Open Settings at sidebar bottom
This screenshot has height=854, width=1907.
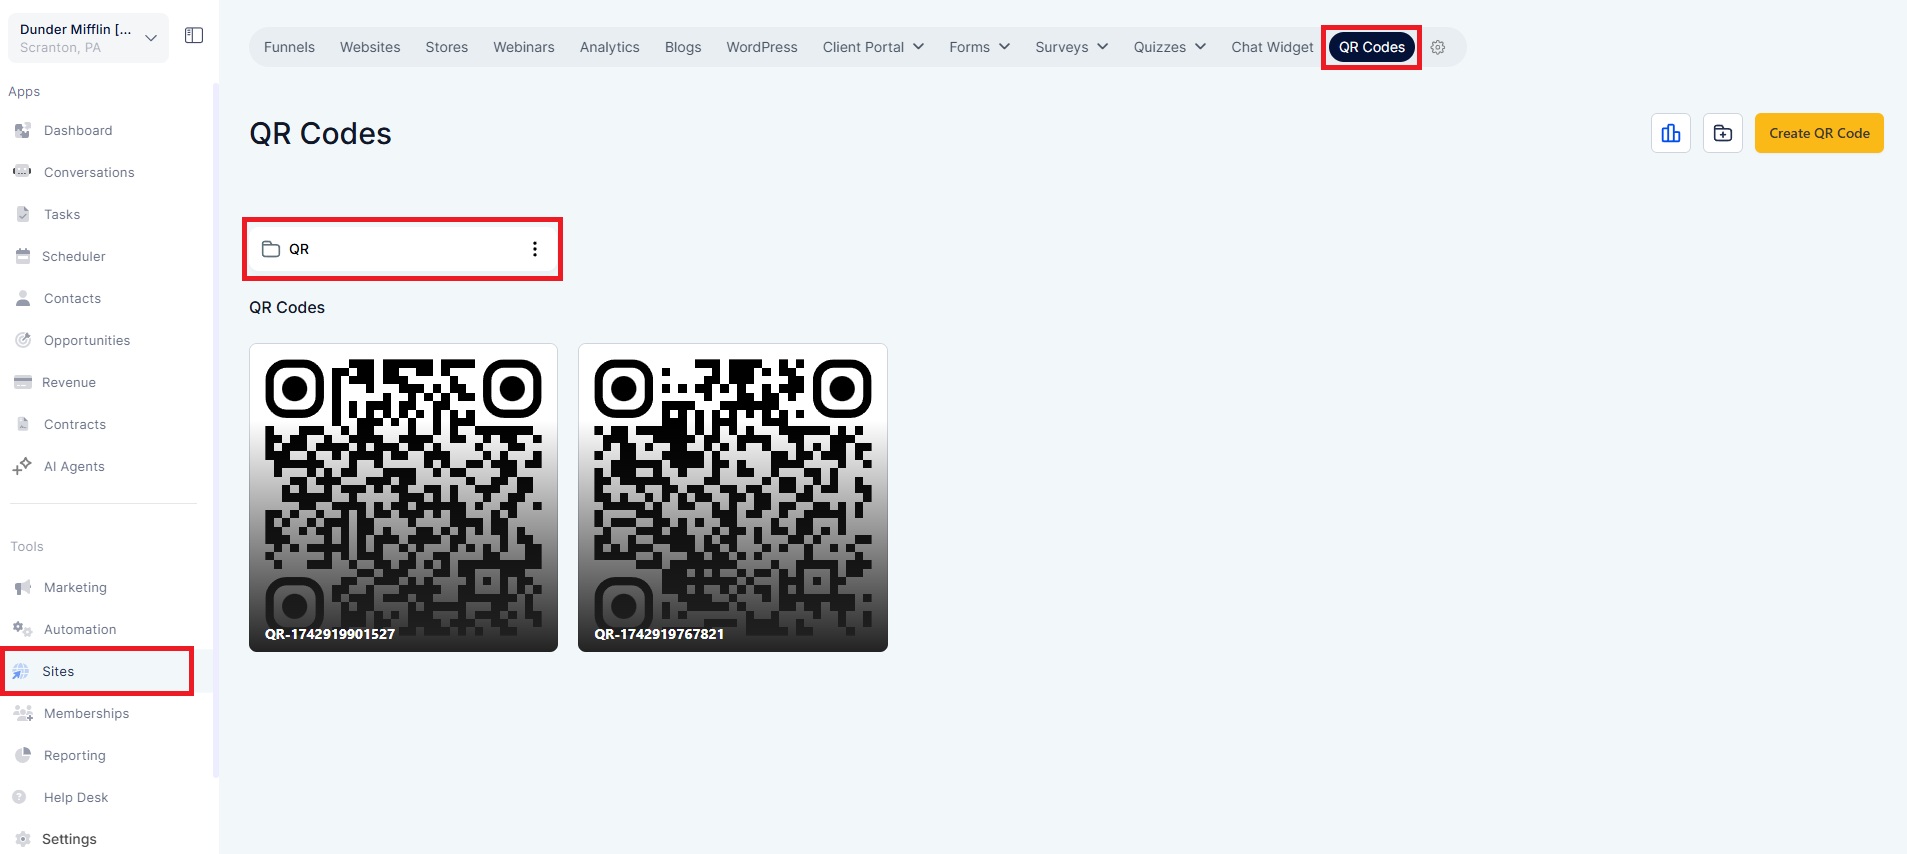pos(69,839)
